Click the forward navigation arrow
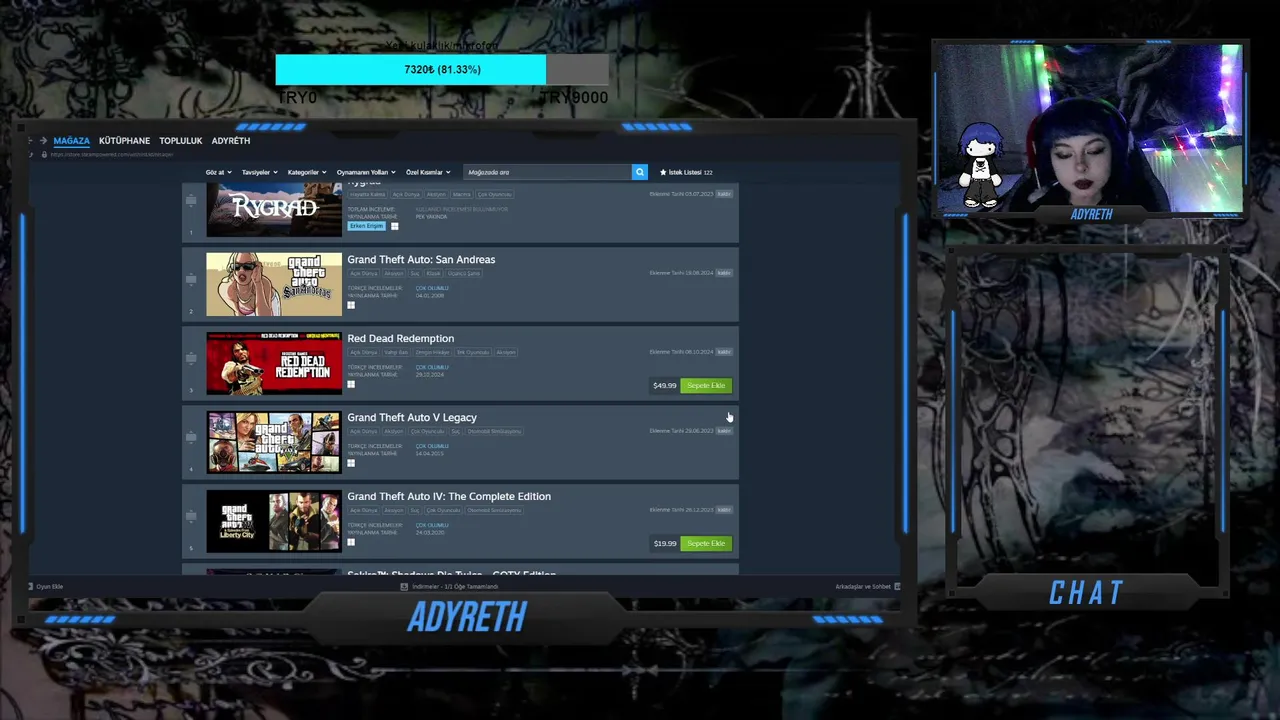This screenshot has width=1280, height=720. click(43, 141)
